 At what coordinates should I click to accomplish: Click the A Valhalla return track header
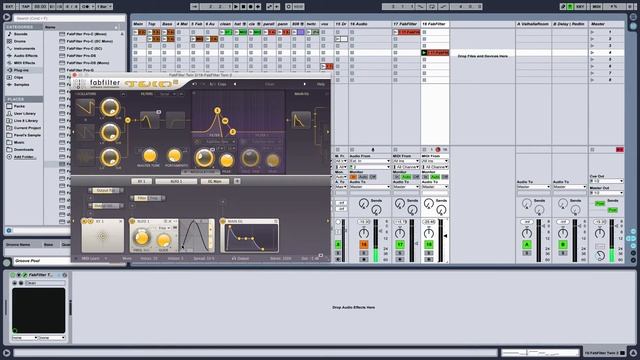[x=533, y=24]
